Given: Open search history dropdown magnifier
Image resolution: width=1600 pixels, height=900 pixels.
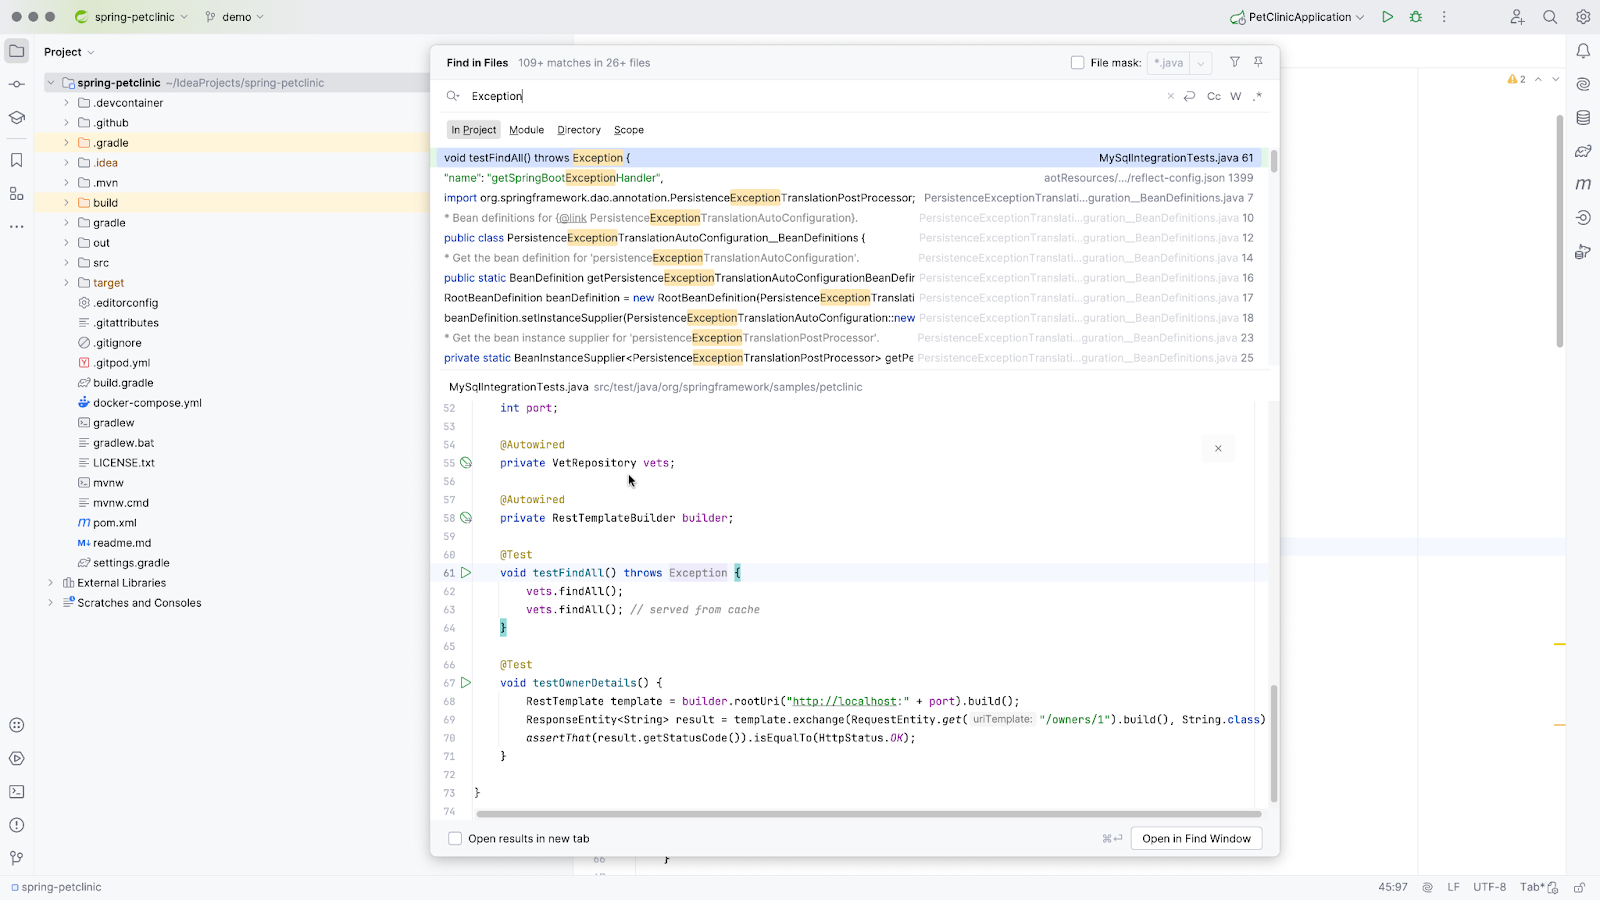Looking at the screenshot, I should [453, 96].
